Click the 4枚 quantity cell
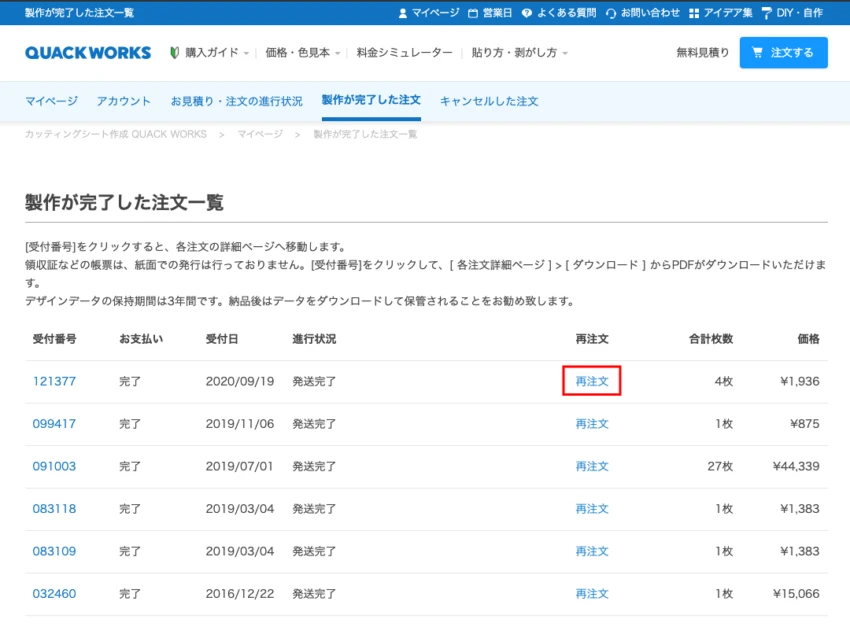Viewport: 850px width, 638px height. [x=724, y=381]
